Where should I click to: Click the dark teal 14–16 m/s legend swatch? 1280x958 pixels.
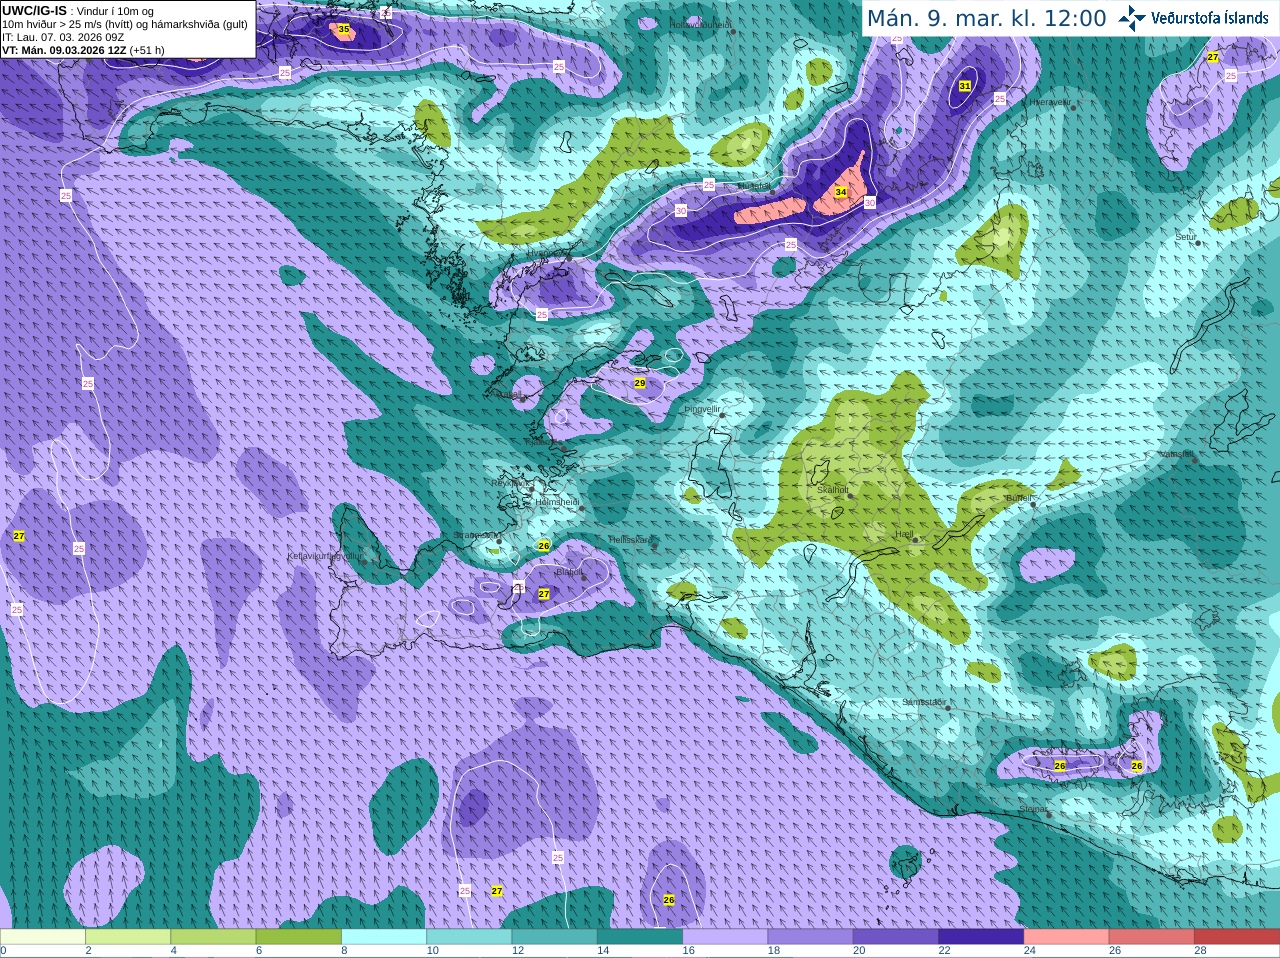click(x=640, y=937)
